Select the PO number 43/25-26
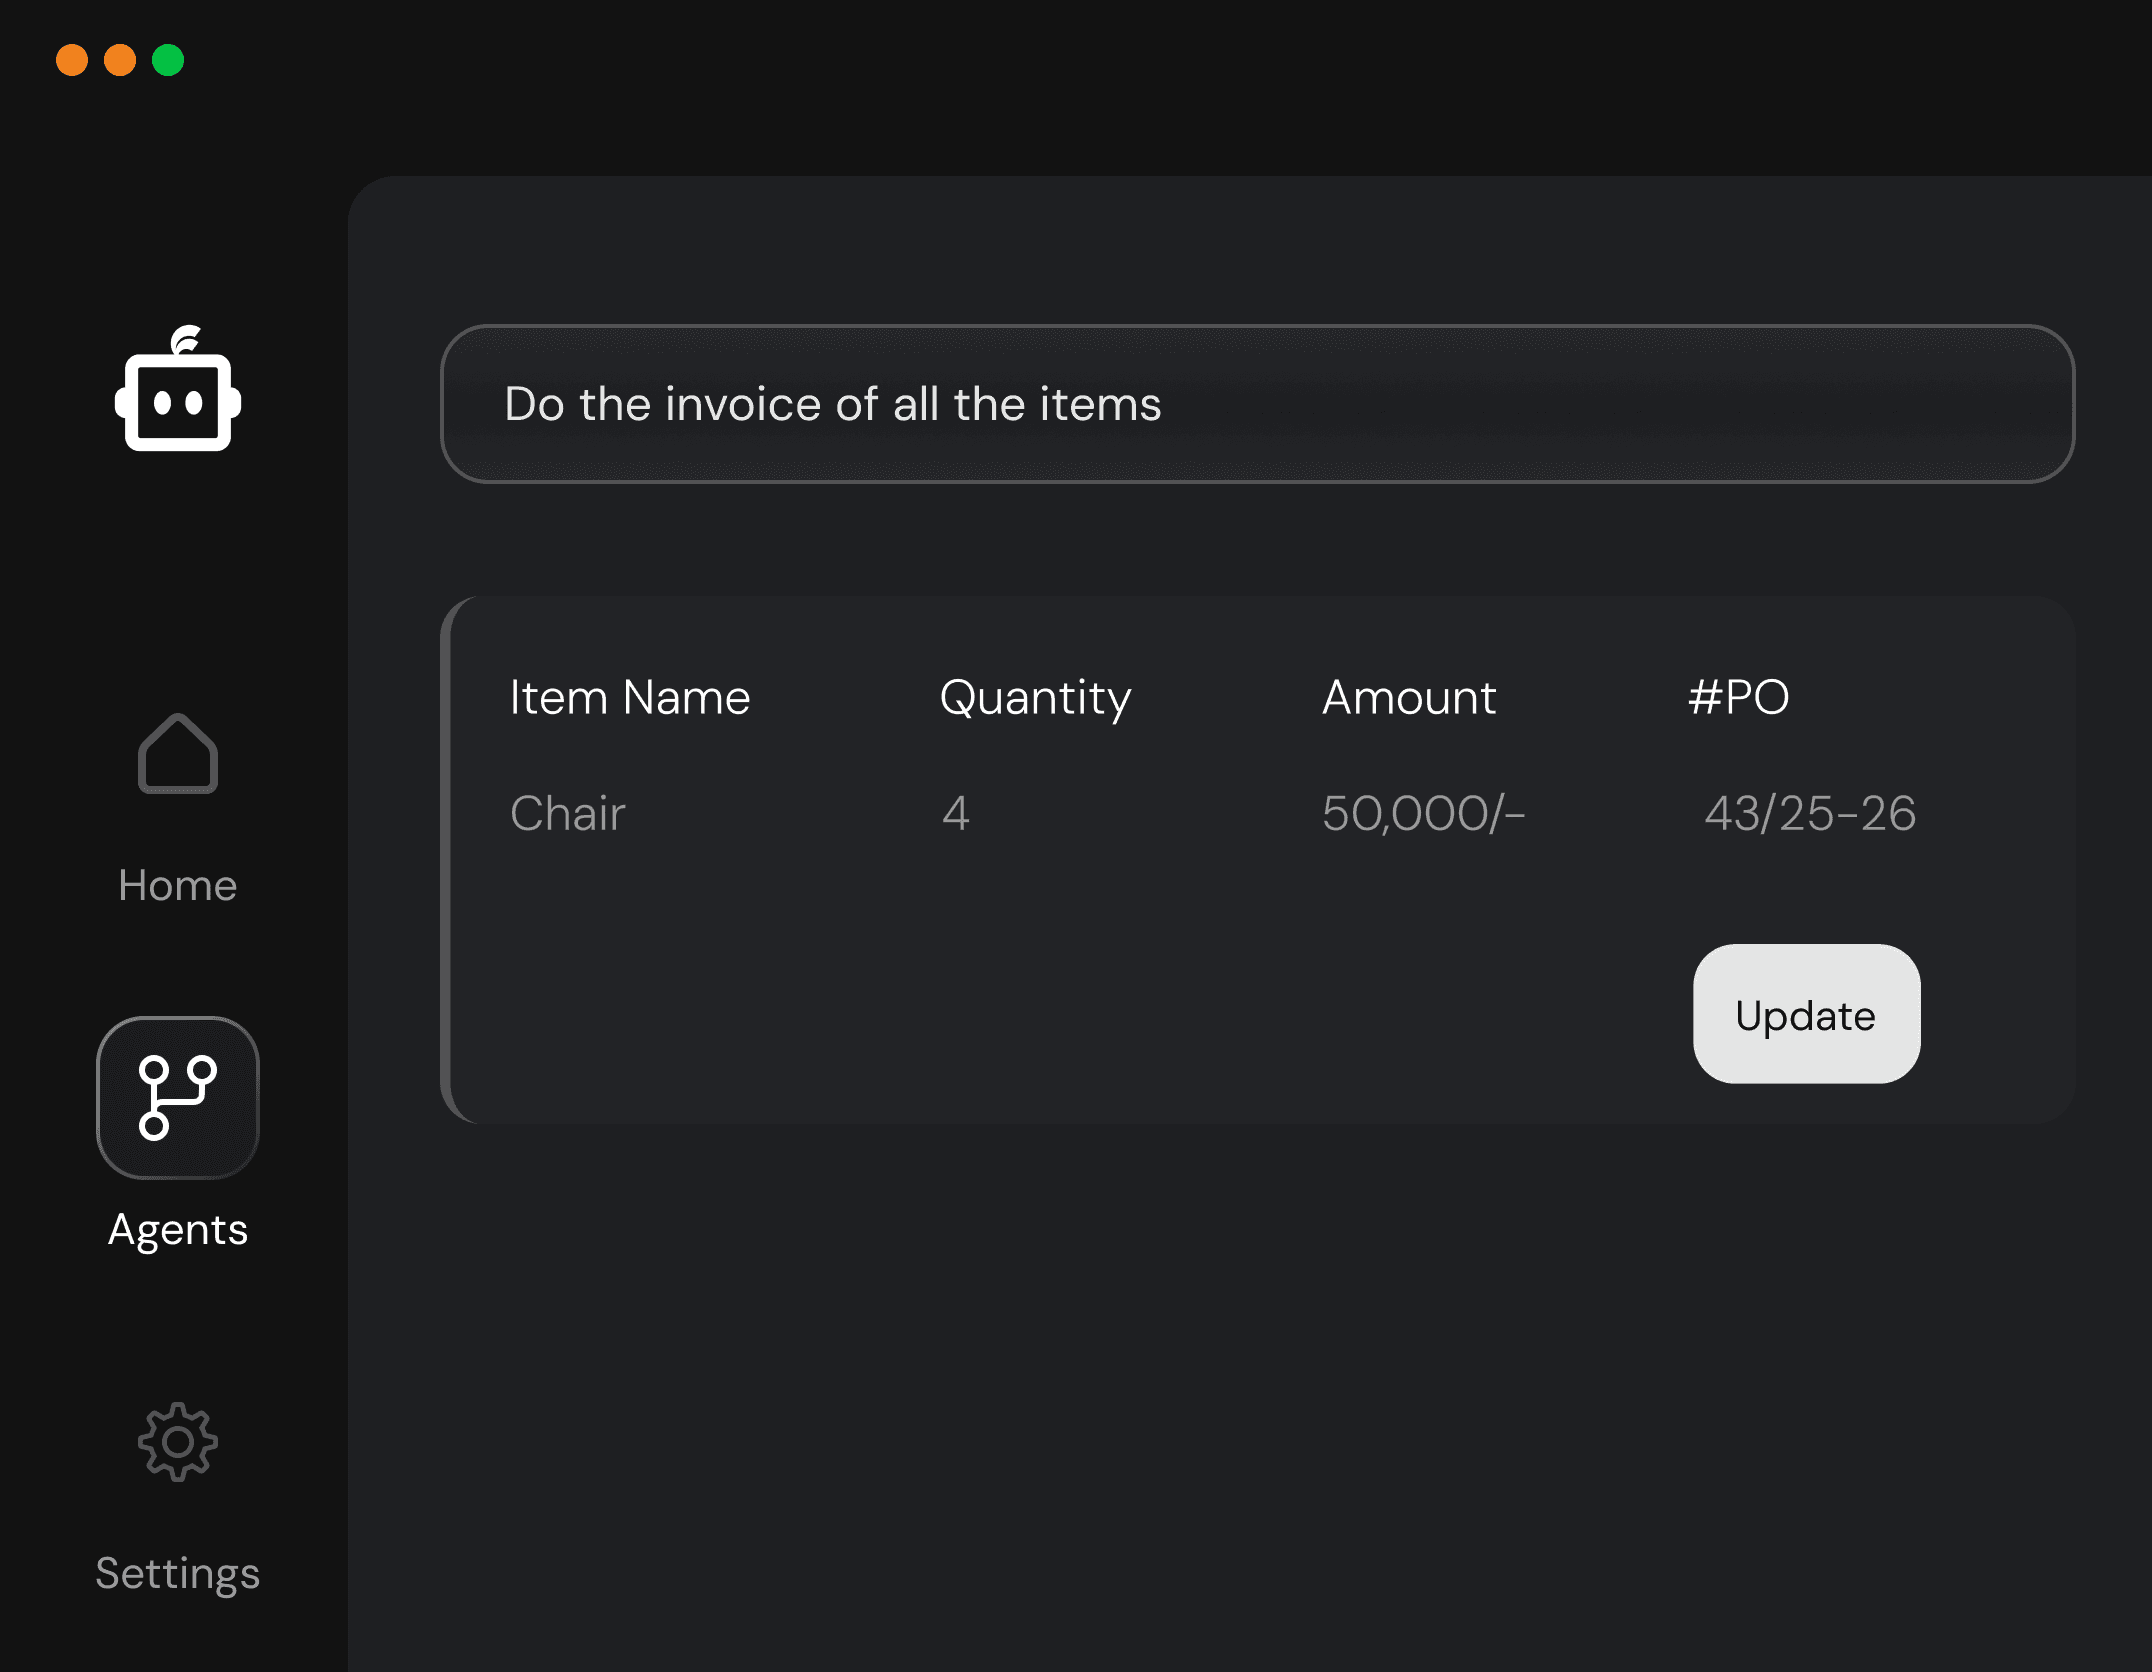The width and height of the screenshot is (2152, 1672). coord(1809,813)
